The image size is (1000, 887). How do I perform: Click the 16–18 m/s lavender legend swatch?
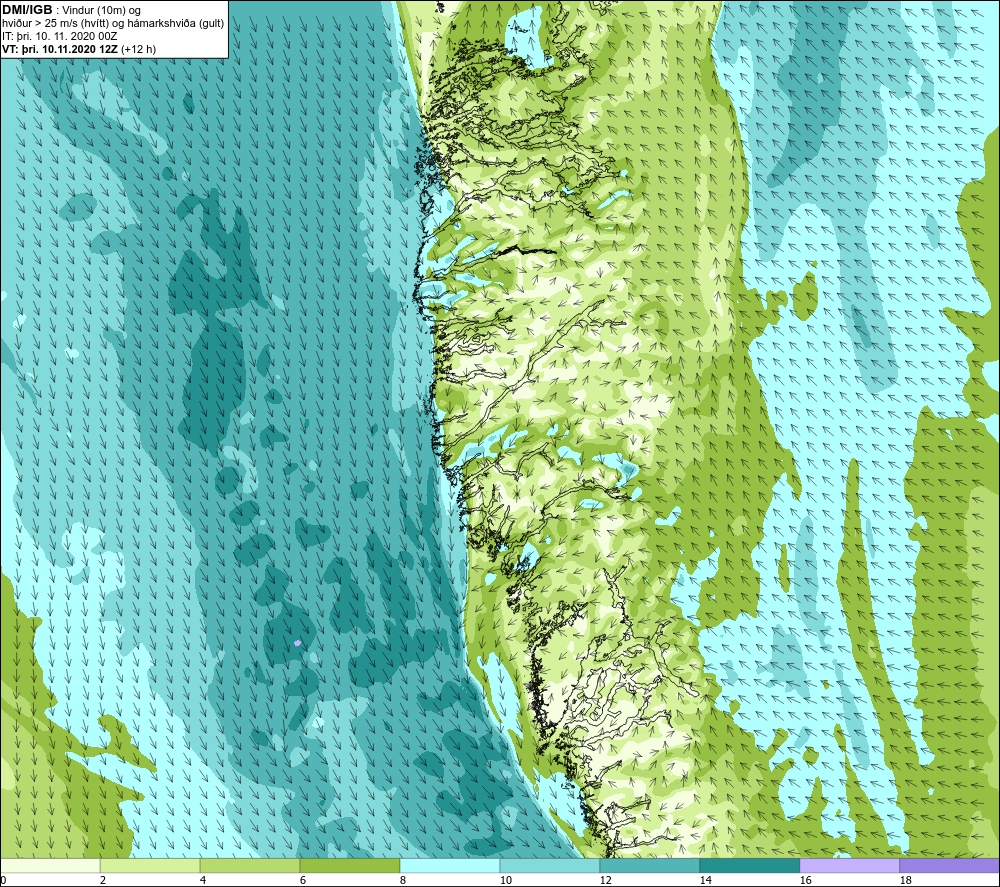tap(849, 866)
